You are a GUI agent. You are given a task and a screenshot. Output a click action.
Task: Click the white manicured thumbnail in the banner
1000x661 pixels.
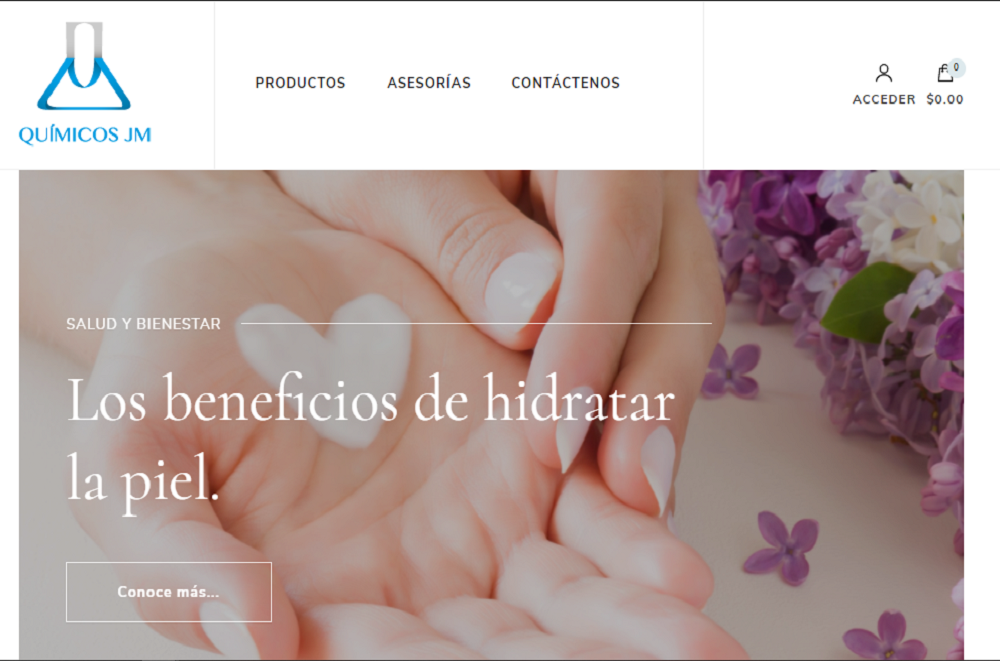coord(521,290)
